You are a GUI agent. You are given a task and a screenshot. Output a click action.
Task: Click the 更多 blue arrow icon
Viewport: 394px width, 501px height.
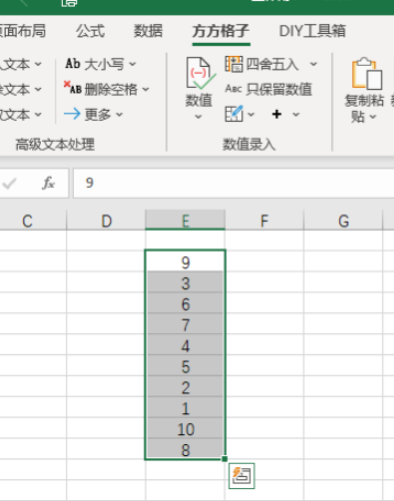[72, 114]
